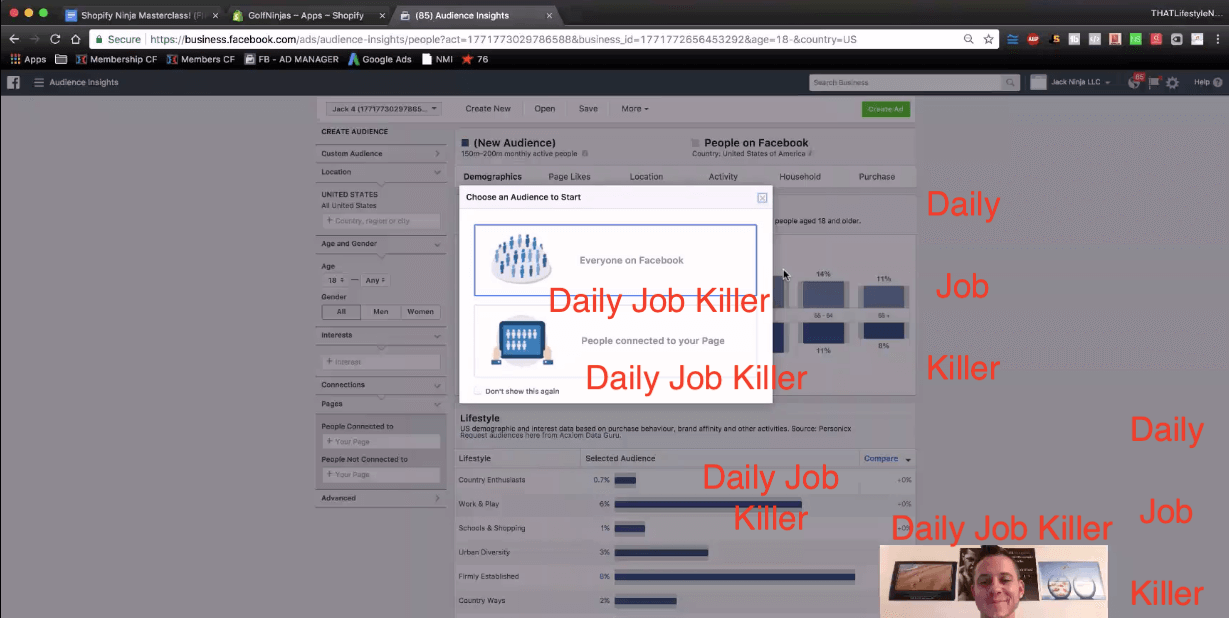
Task: Open the settings gear icon
Action: pos(1172,82)
